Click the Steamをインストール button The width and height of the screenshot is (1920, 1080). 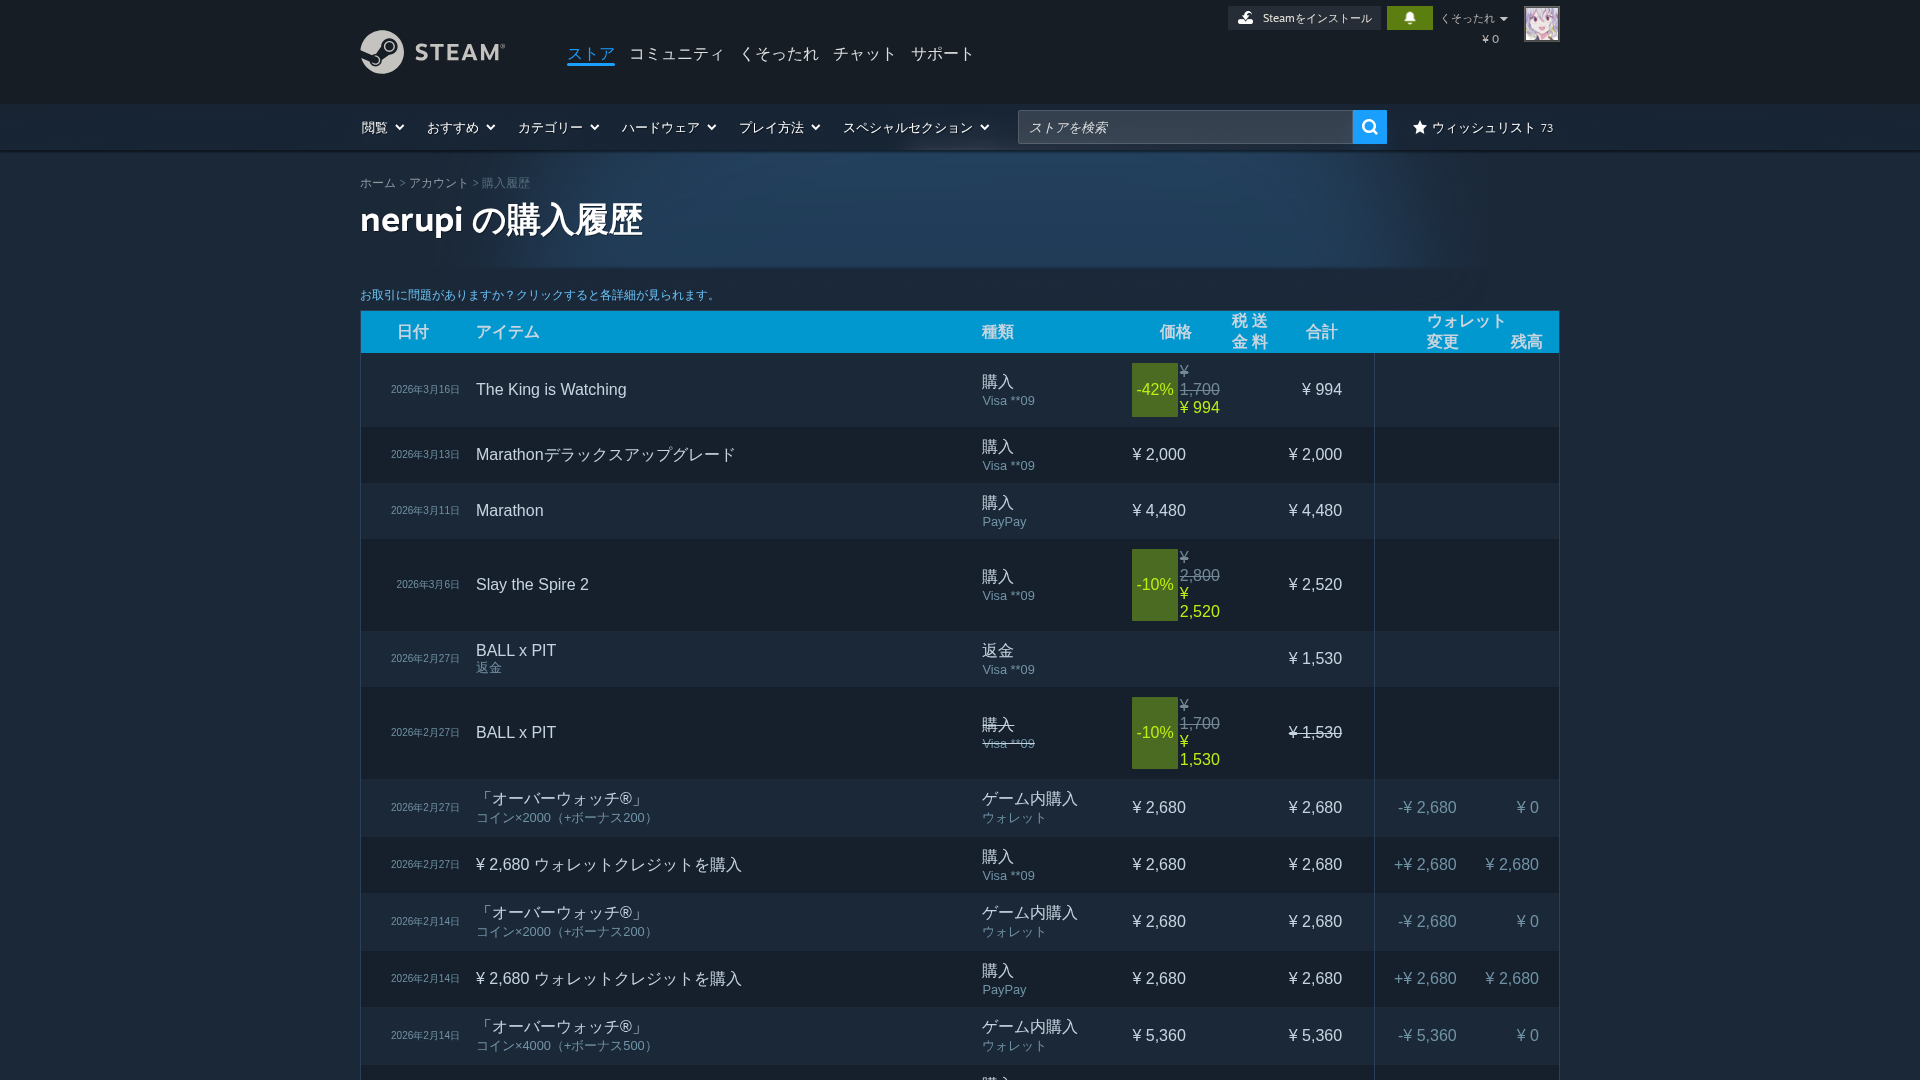click(x=1304, y=18)
